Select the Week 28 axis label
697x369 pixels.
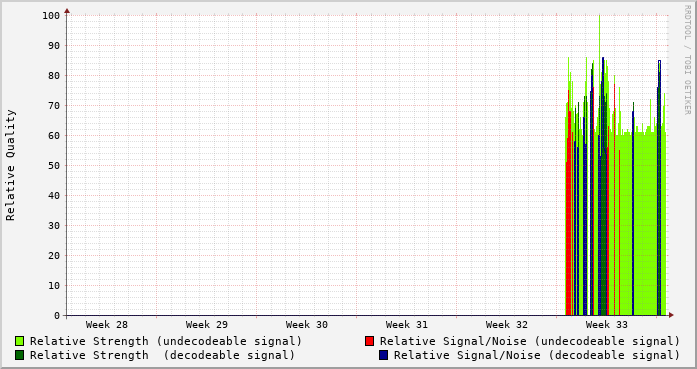coord(107,325)
